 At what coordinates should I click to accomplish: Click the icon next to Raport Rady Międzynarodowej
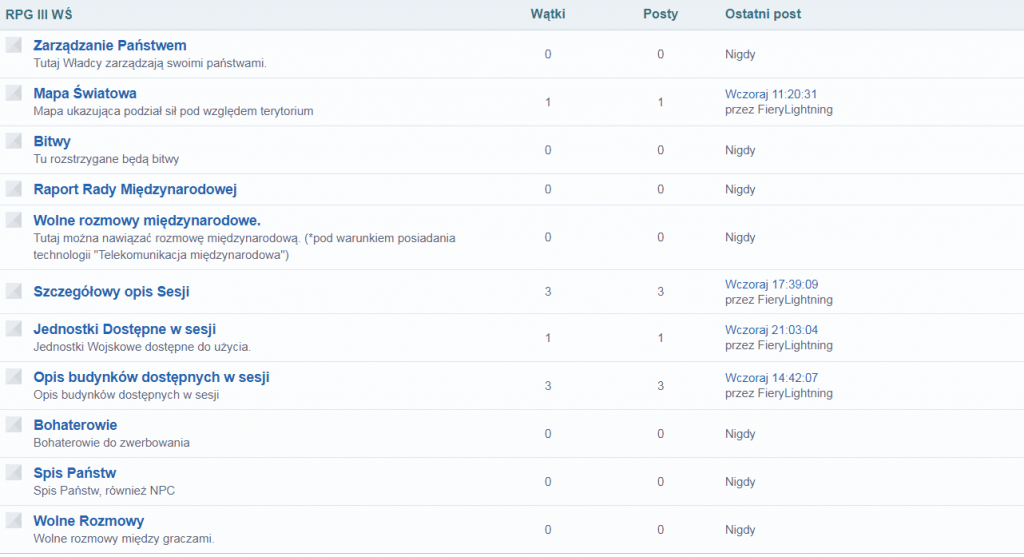coord(13,189)
